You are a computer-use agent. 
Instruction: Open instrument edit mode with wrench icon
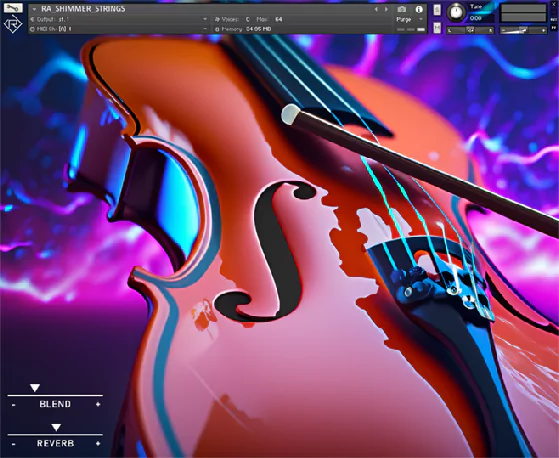[x=13, y=7]
